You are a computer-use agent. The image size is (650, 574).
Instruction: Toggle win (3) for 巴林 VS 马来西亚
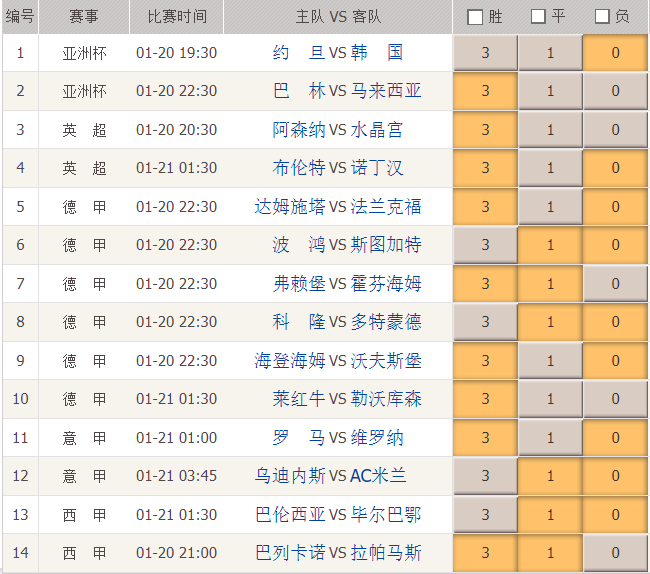click(x=485, y=91)
